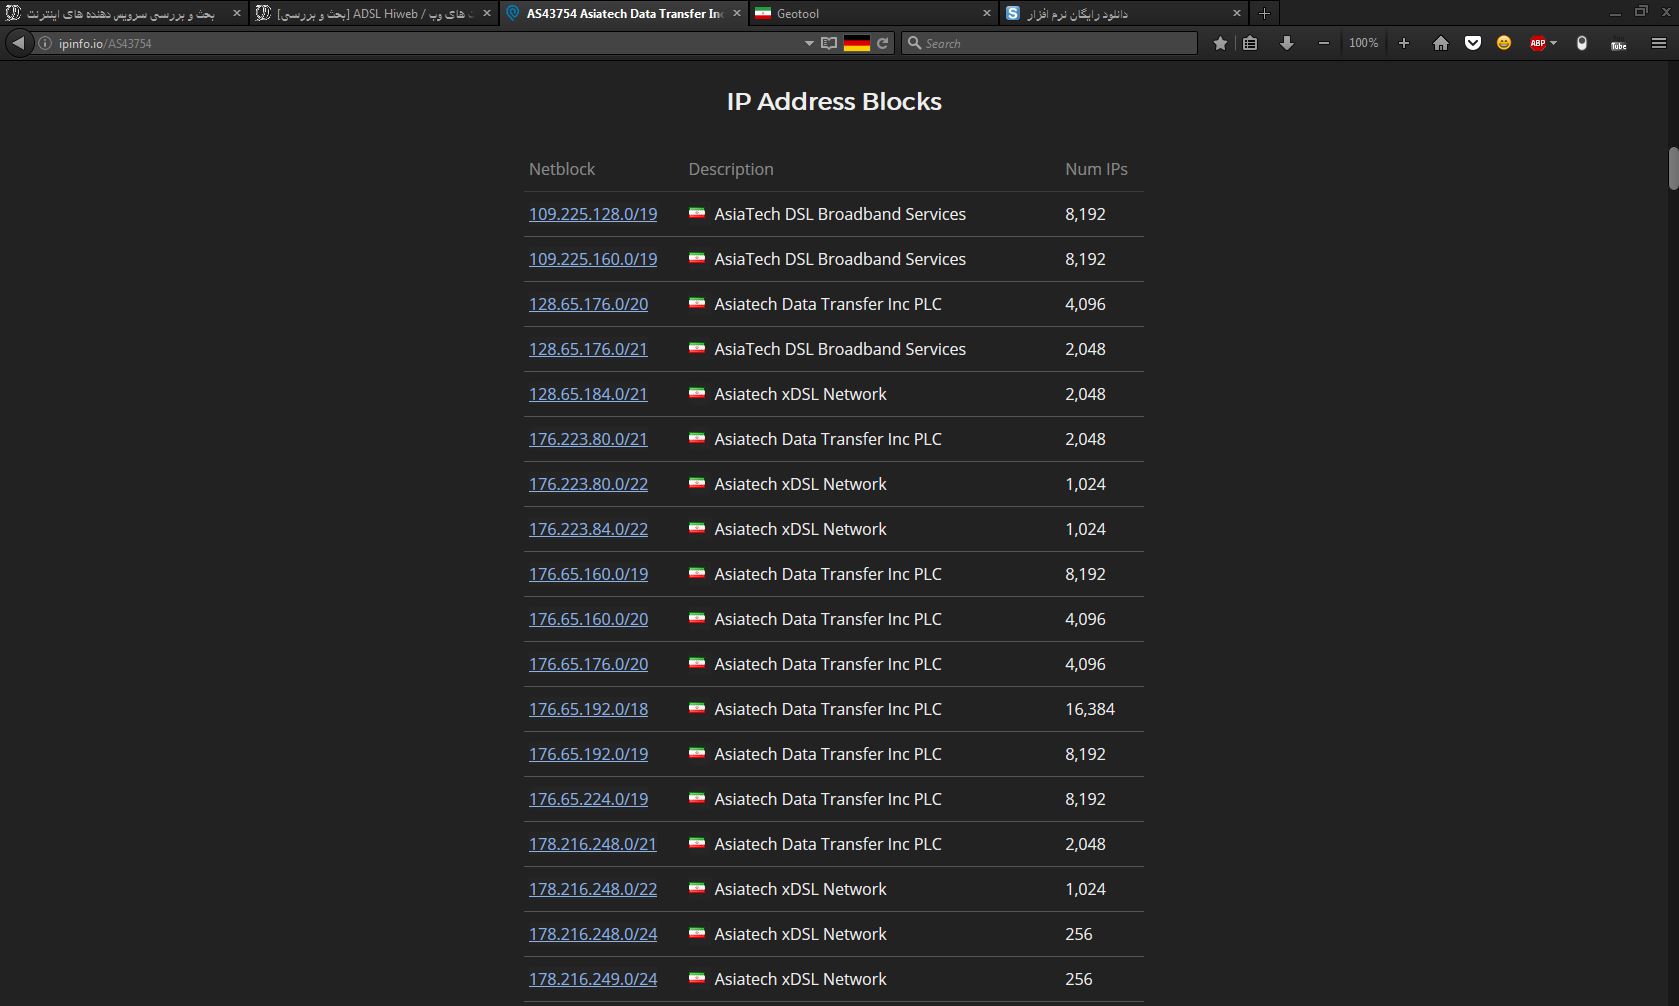Reload the current page
The image size is (1679, 1006).
click(883, 43)
